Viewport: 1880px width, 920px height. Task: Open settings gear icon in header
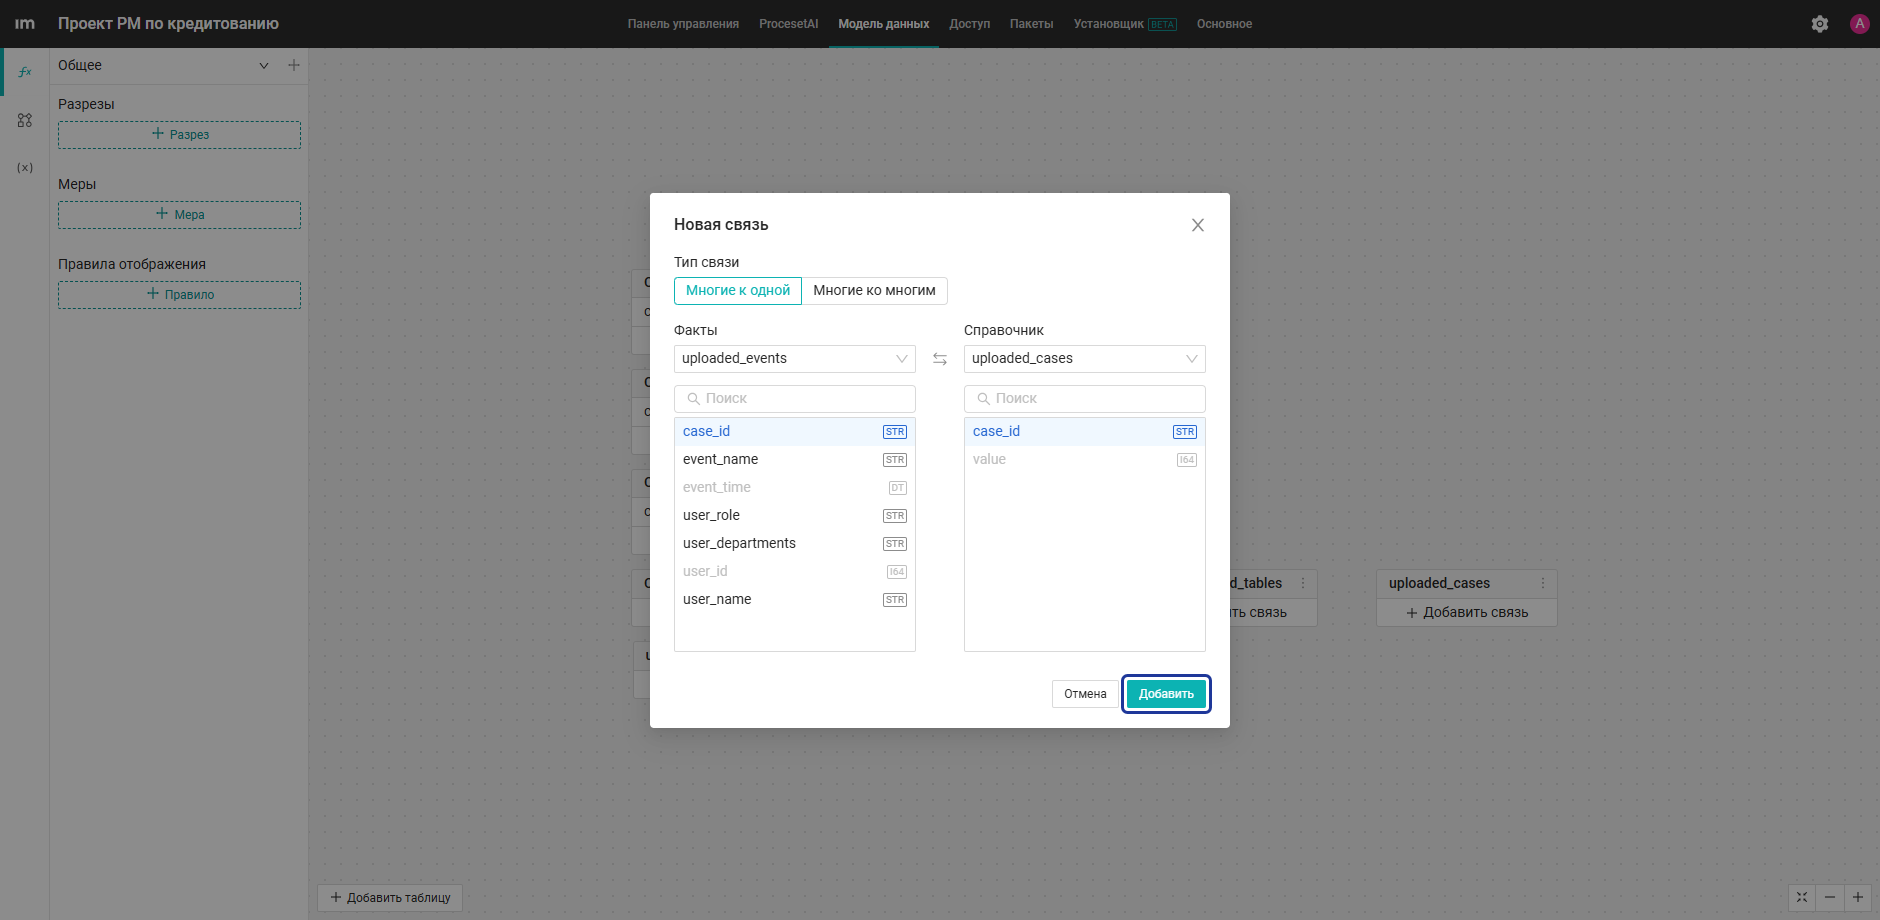1820,24
